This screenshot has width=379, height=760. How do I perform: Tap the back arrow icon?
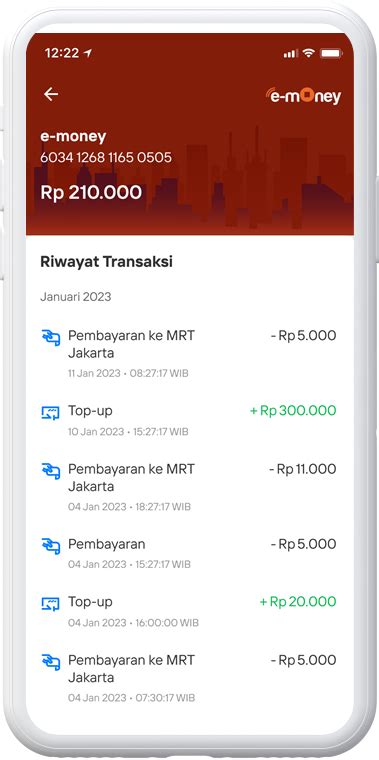(51, 94)
